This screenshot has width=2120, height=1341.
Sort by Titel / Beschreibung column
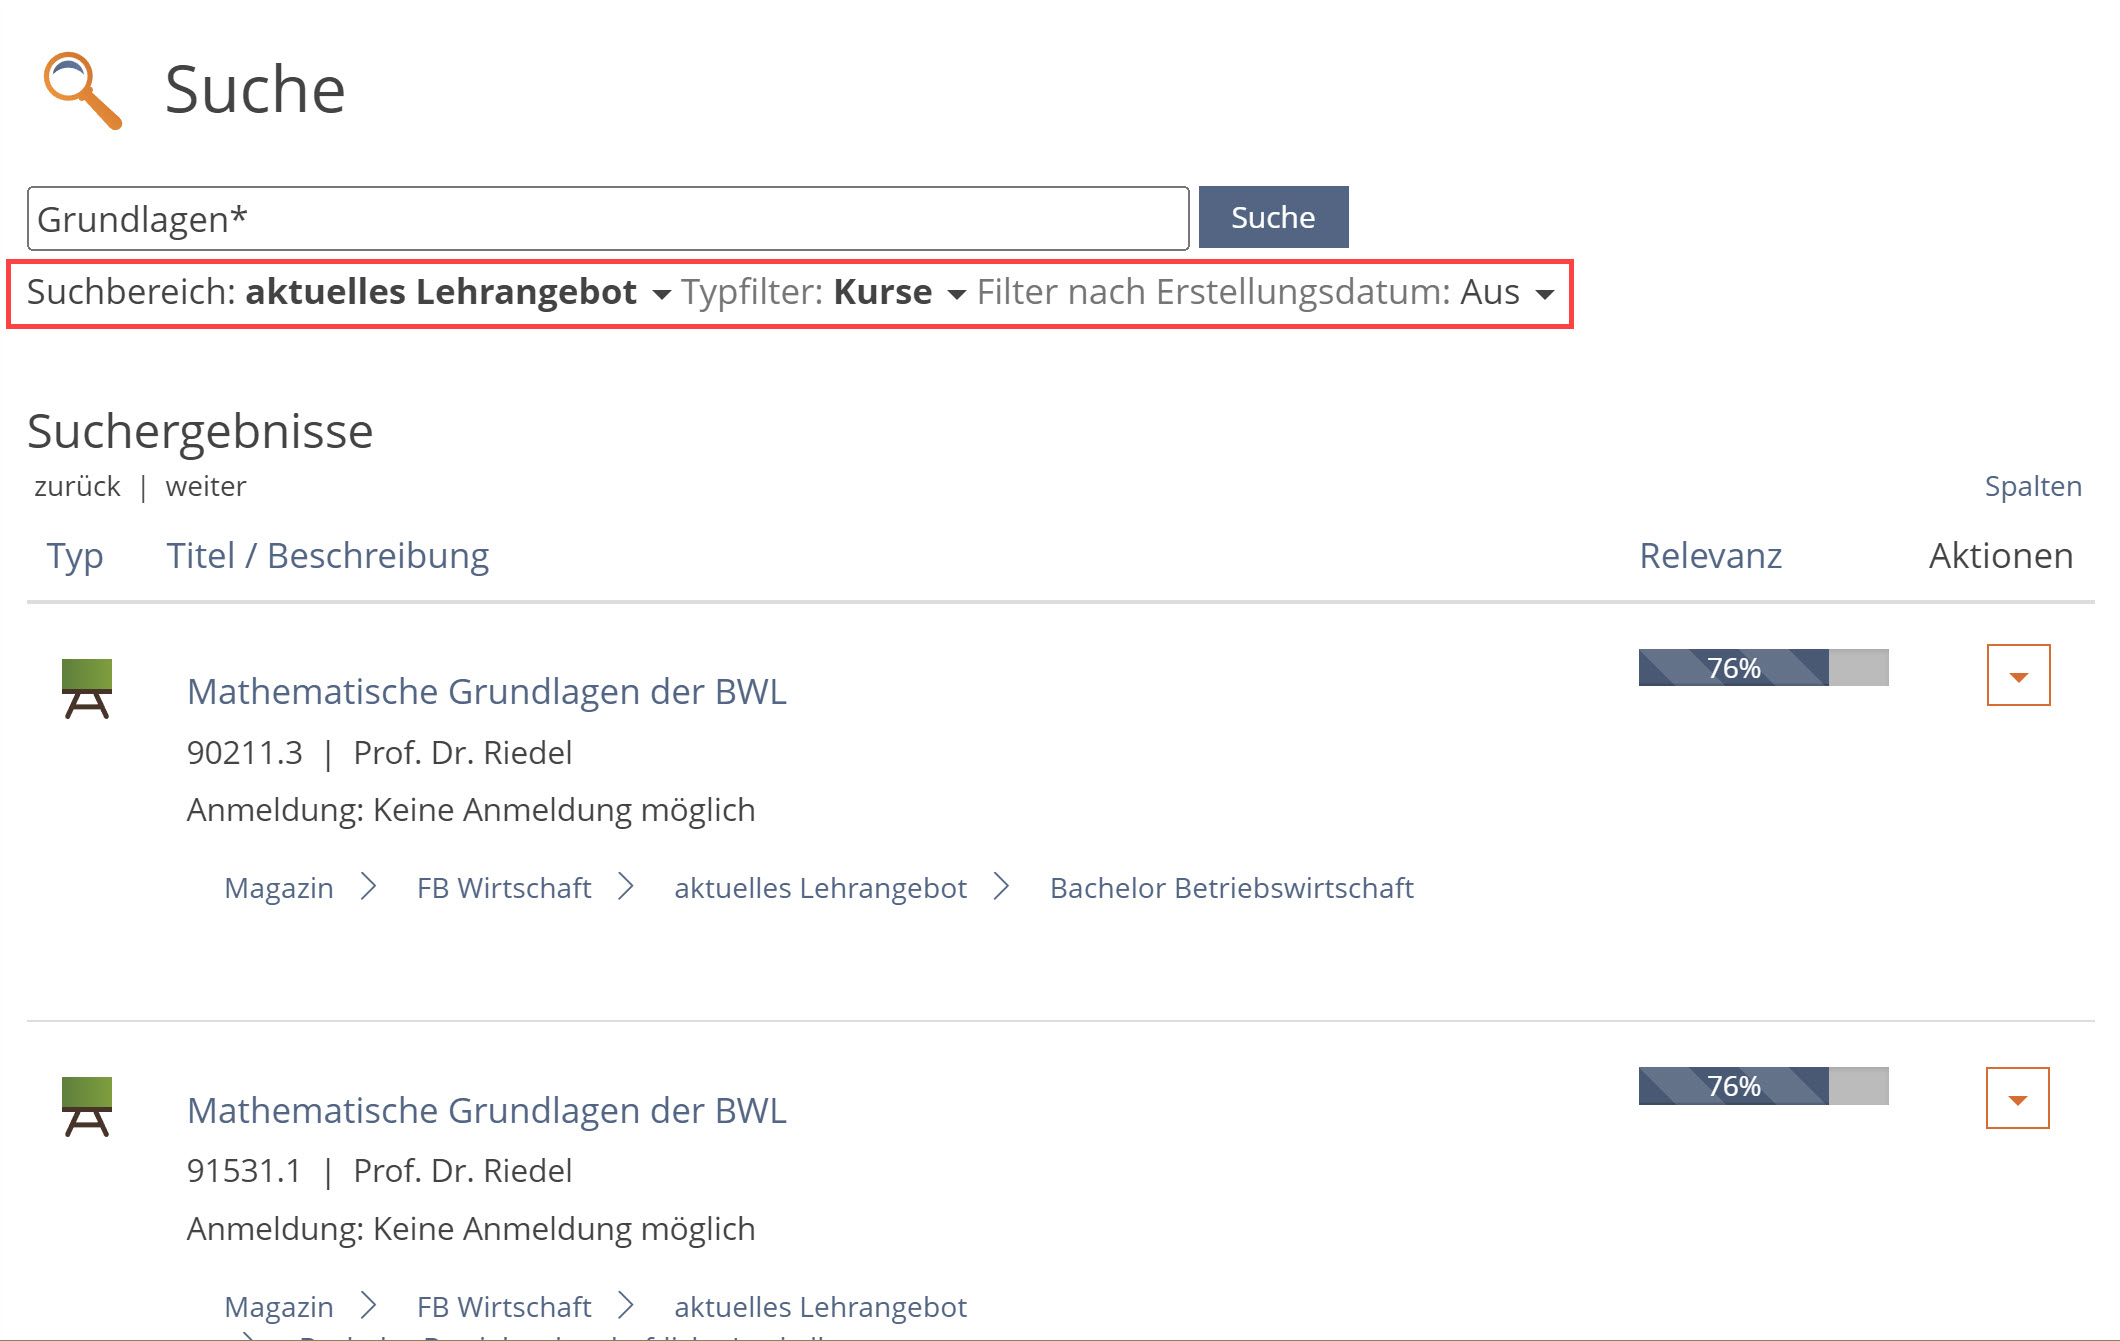click(x=328, y=556)
